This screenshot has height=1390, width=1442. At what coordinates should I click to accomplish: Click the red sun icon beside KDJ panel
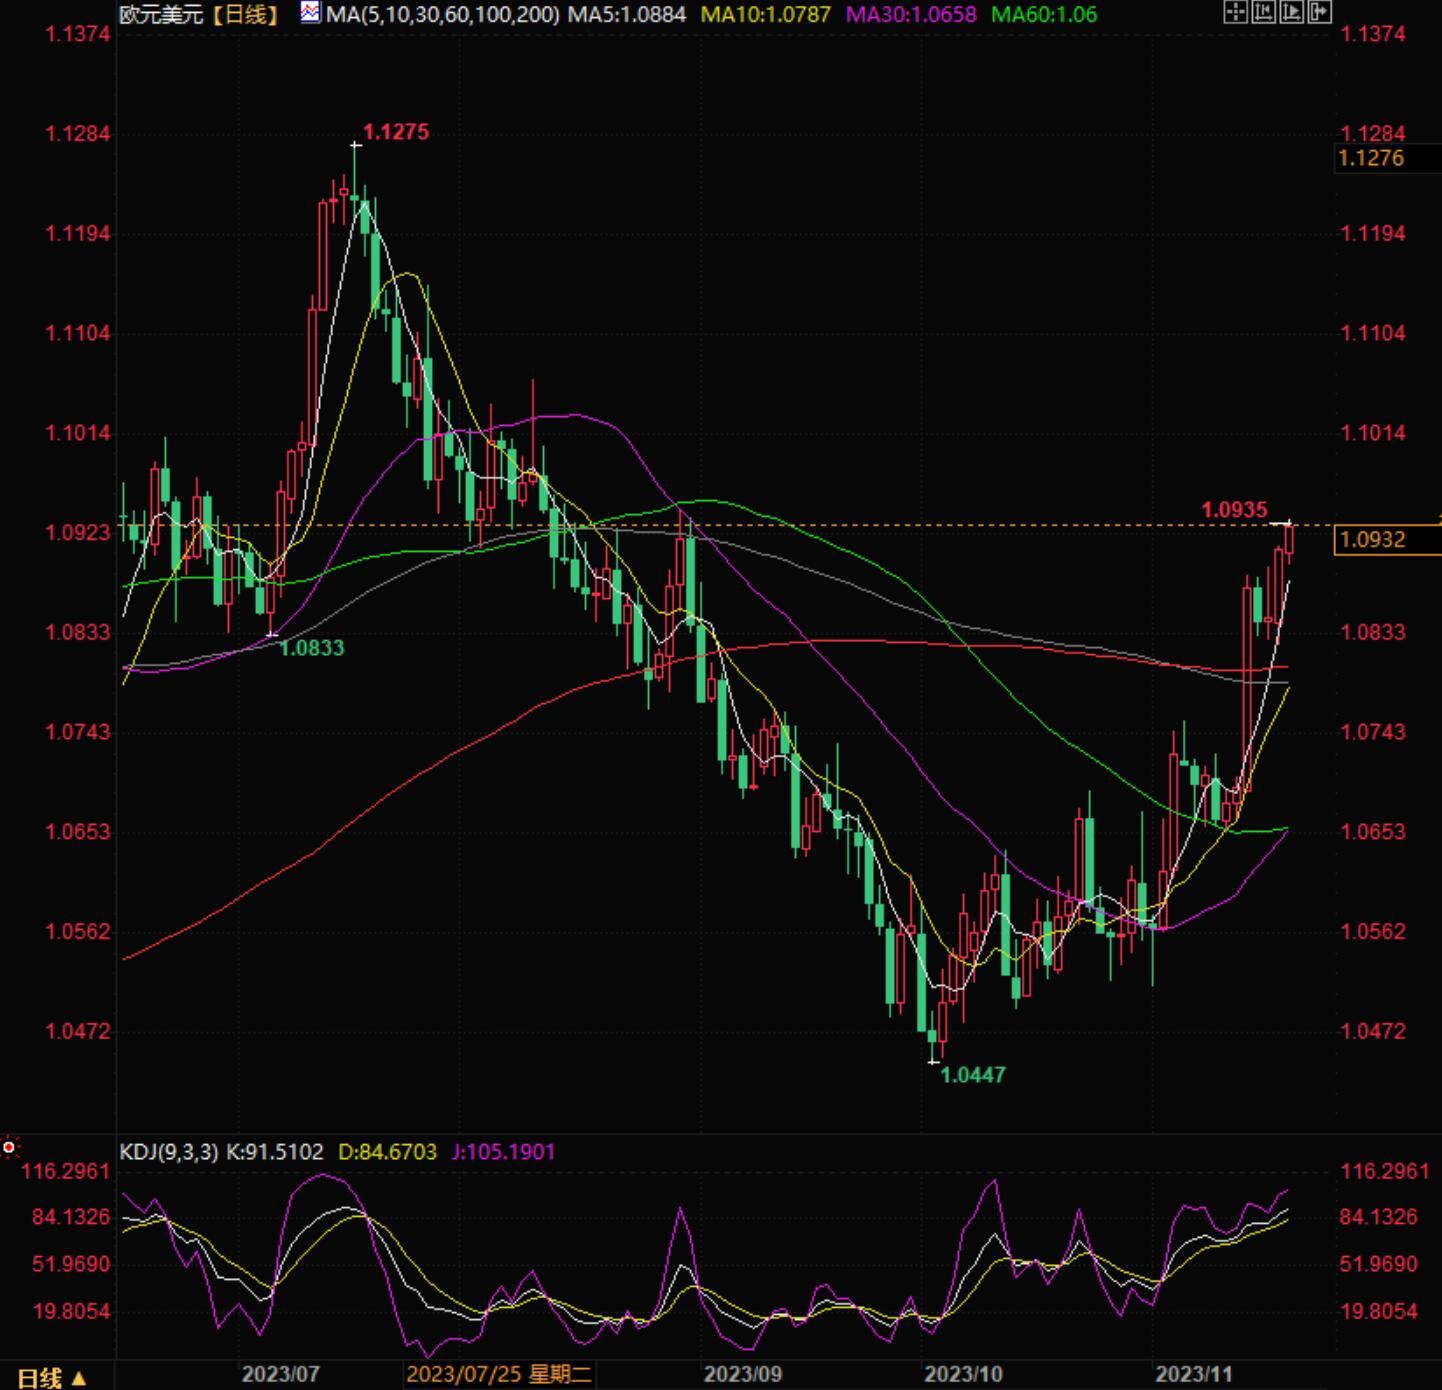click(9, 1147)
